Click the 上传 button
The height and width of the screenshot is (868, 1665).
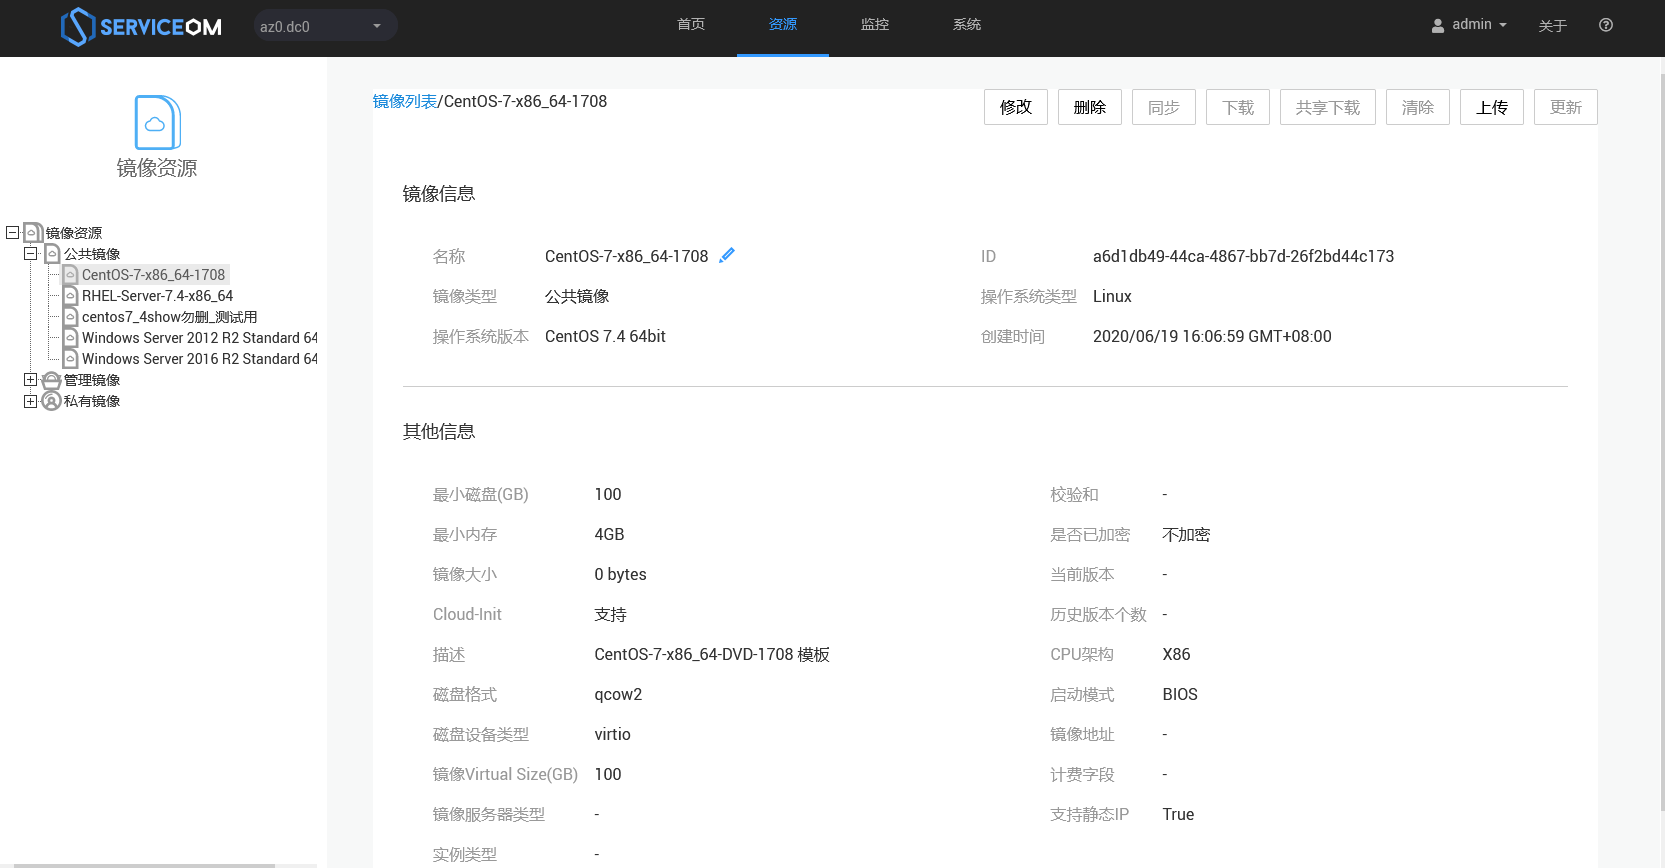1492,107
